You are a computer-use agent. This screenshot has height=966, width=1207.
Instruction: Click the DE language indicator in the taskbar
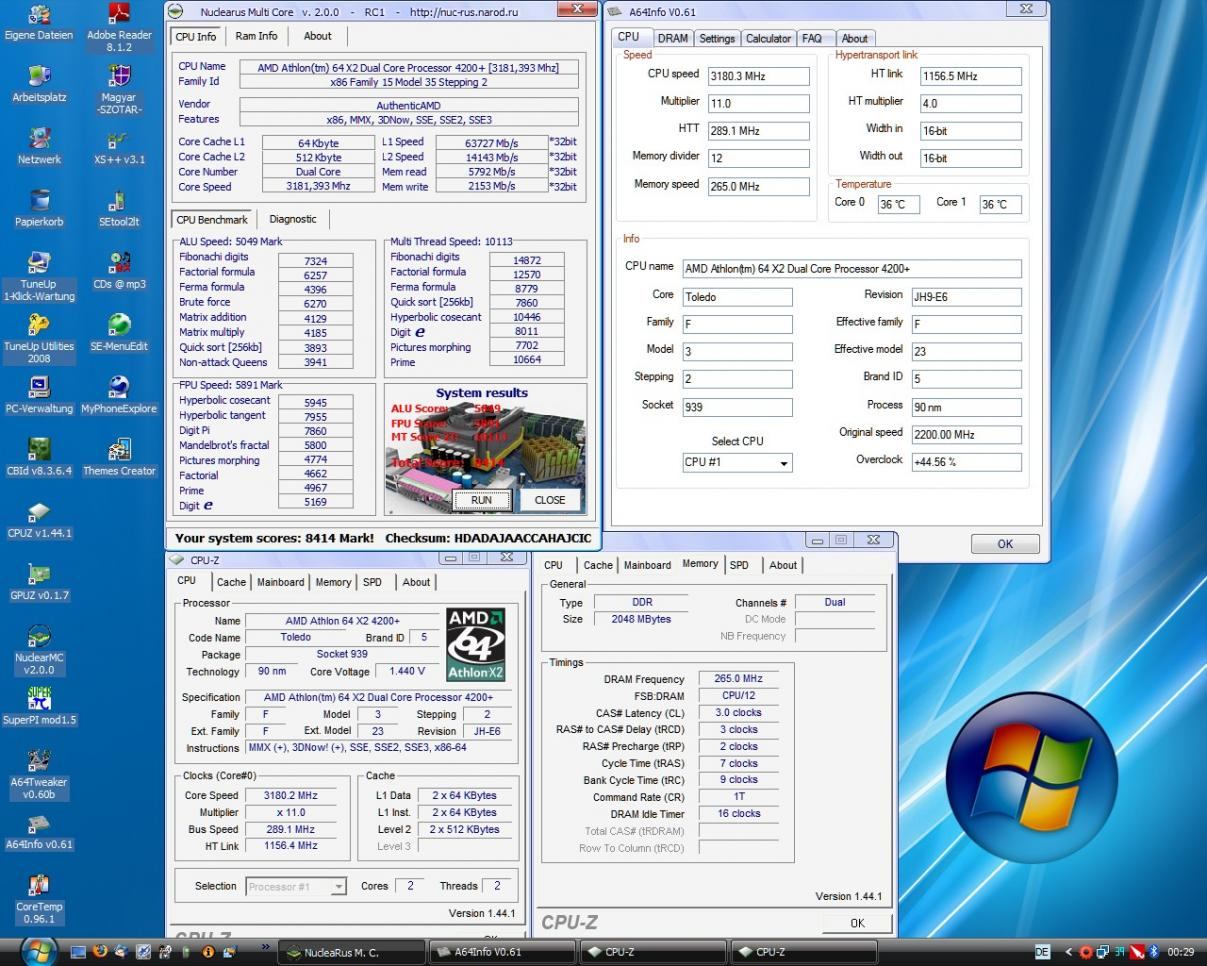tap(1042, 952)
